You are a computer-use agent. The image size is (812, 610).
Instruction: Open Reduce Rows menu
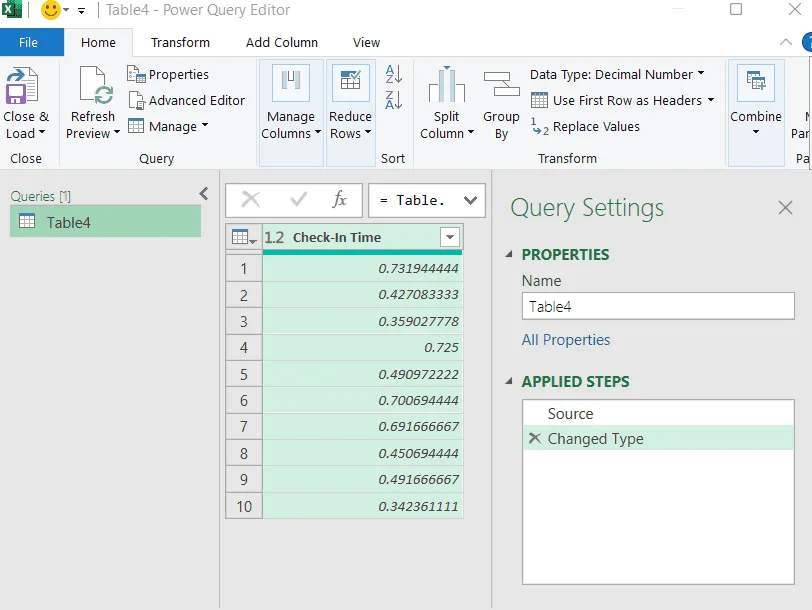(351, 113)
